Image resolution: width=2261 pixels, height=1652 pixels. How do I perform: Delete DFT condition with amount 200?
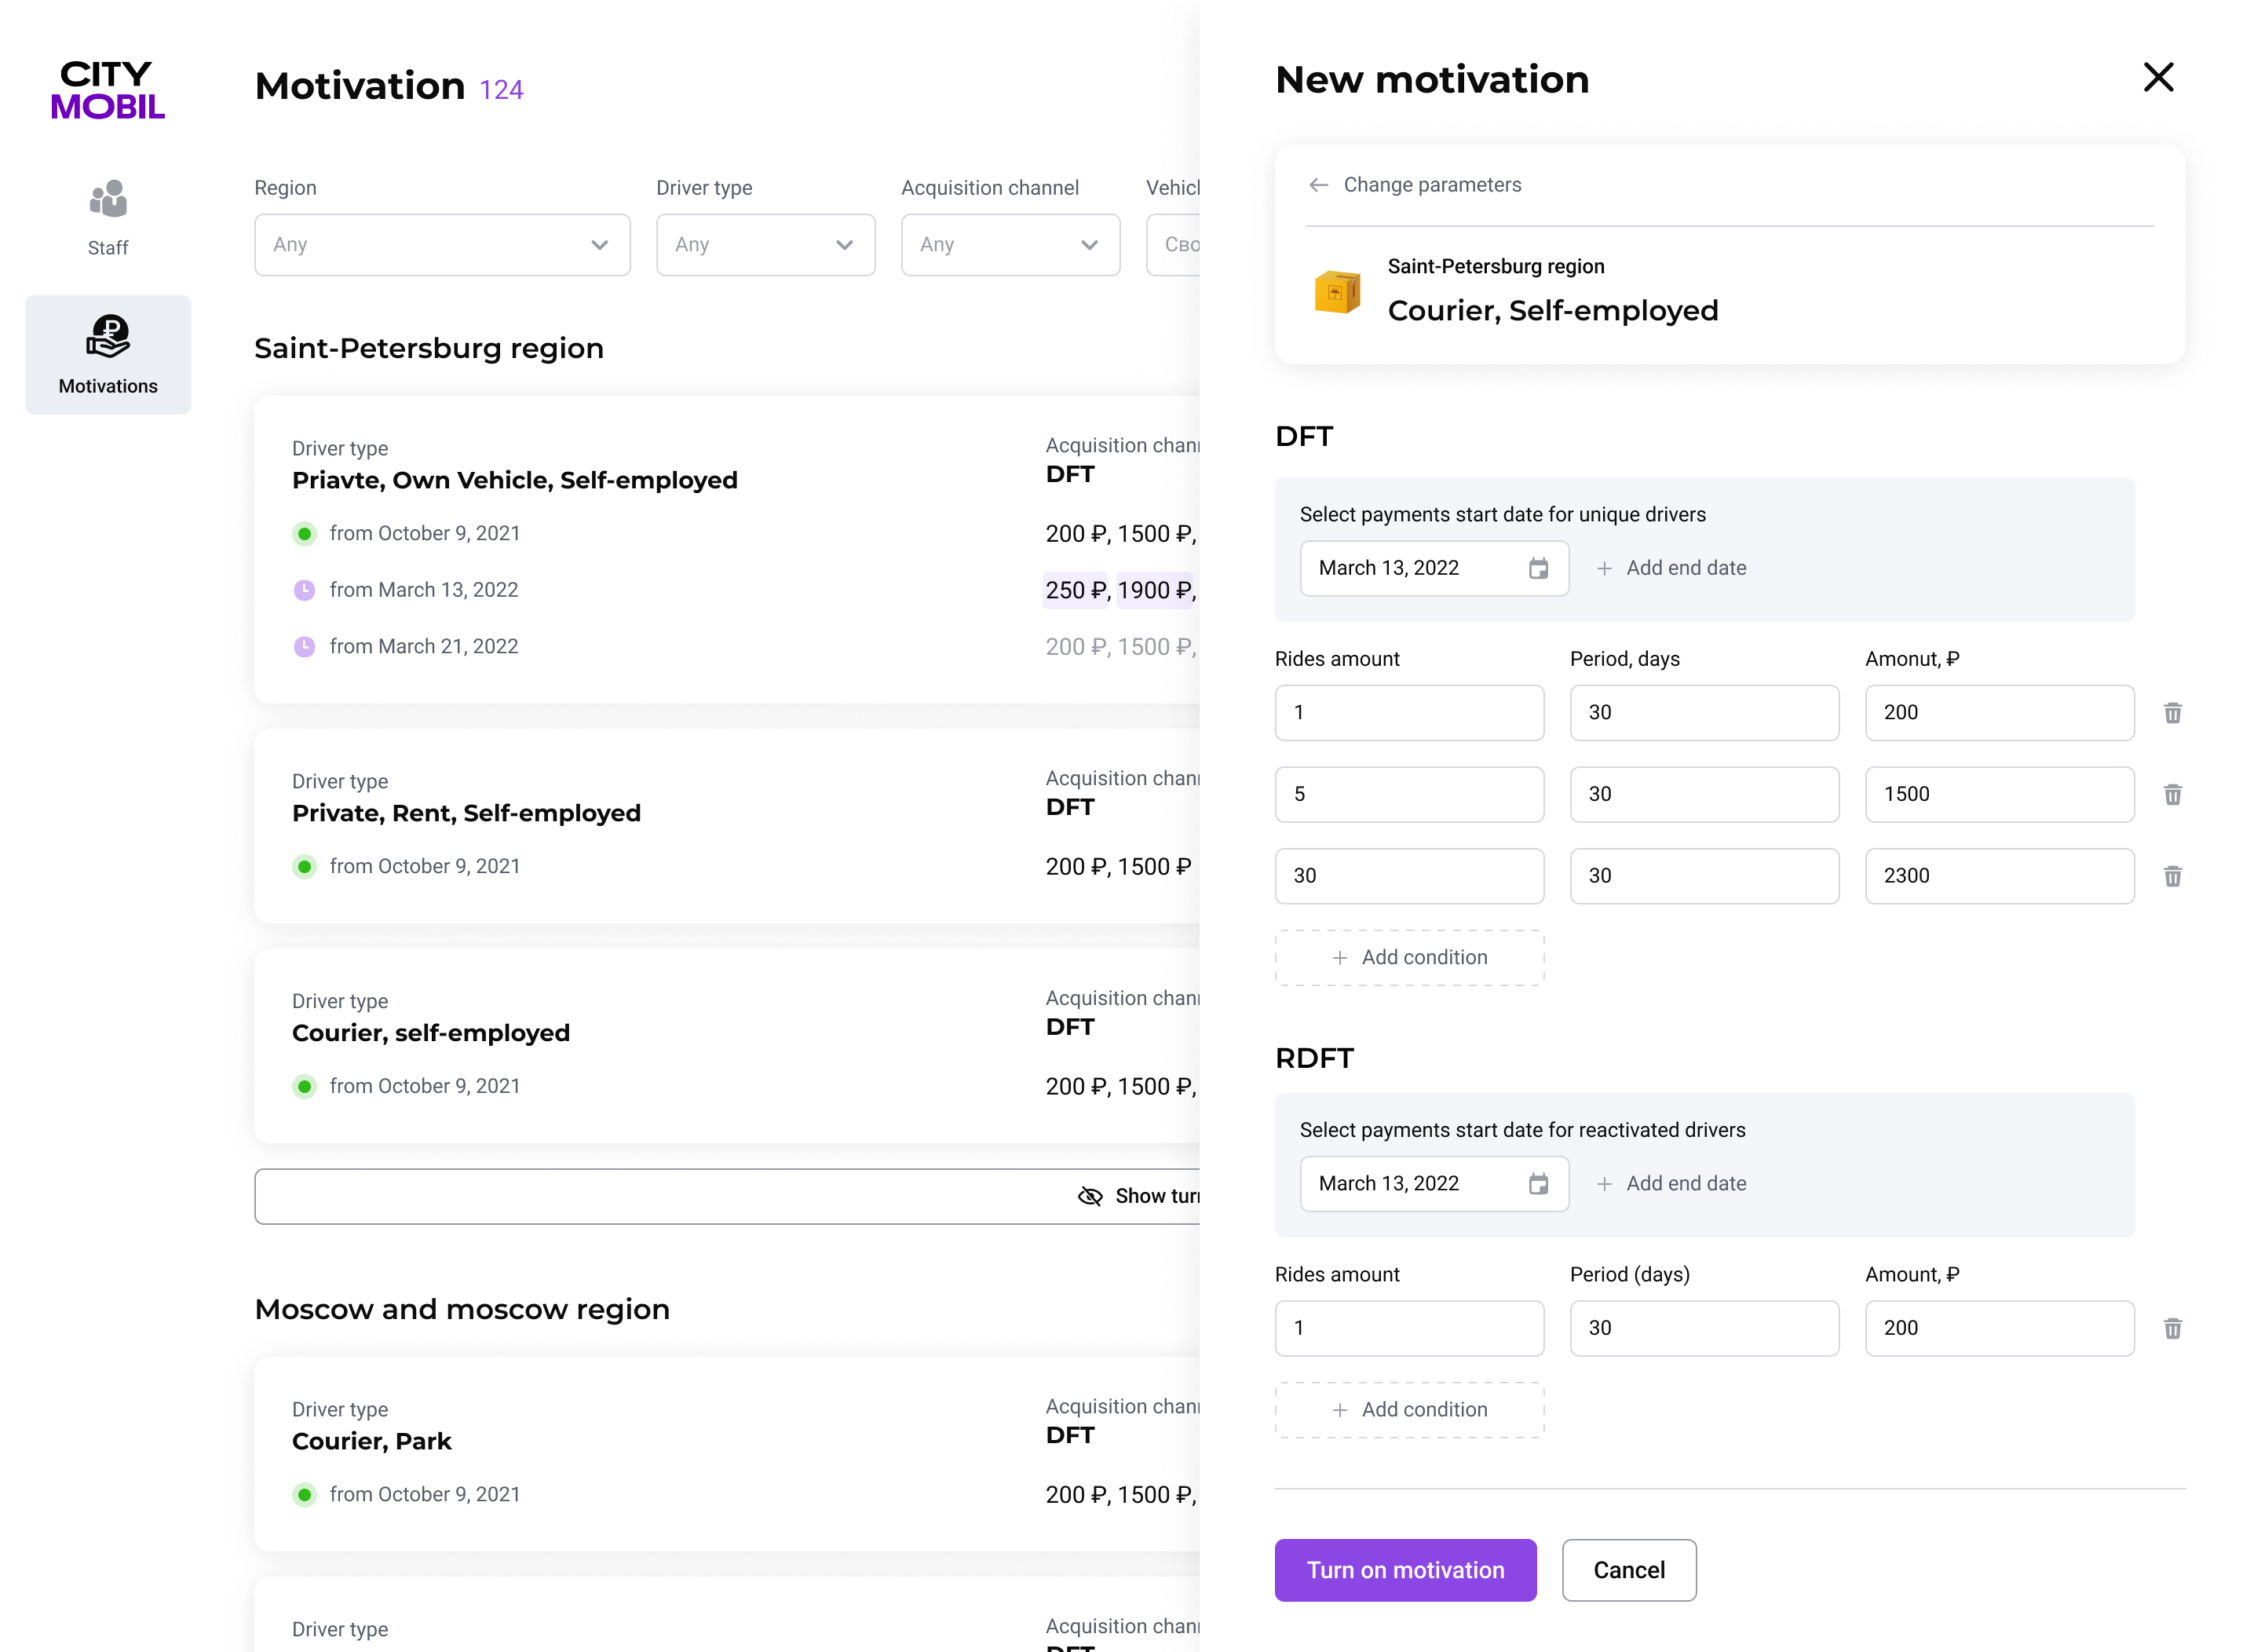pyautogui.click(x=2172, y=713)
